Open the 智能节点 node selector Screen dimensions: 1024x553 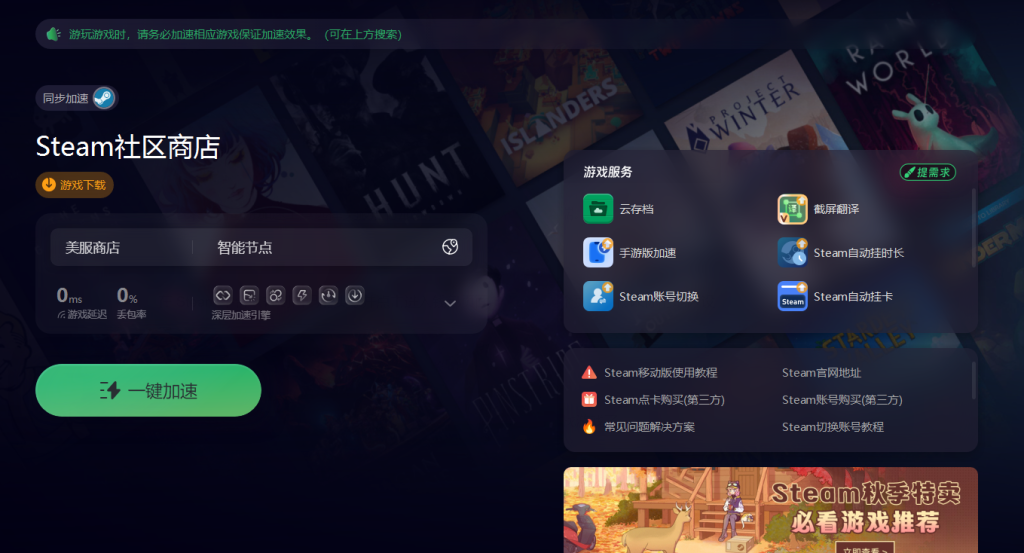point(245,247)
